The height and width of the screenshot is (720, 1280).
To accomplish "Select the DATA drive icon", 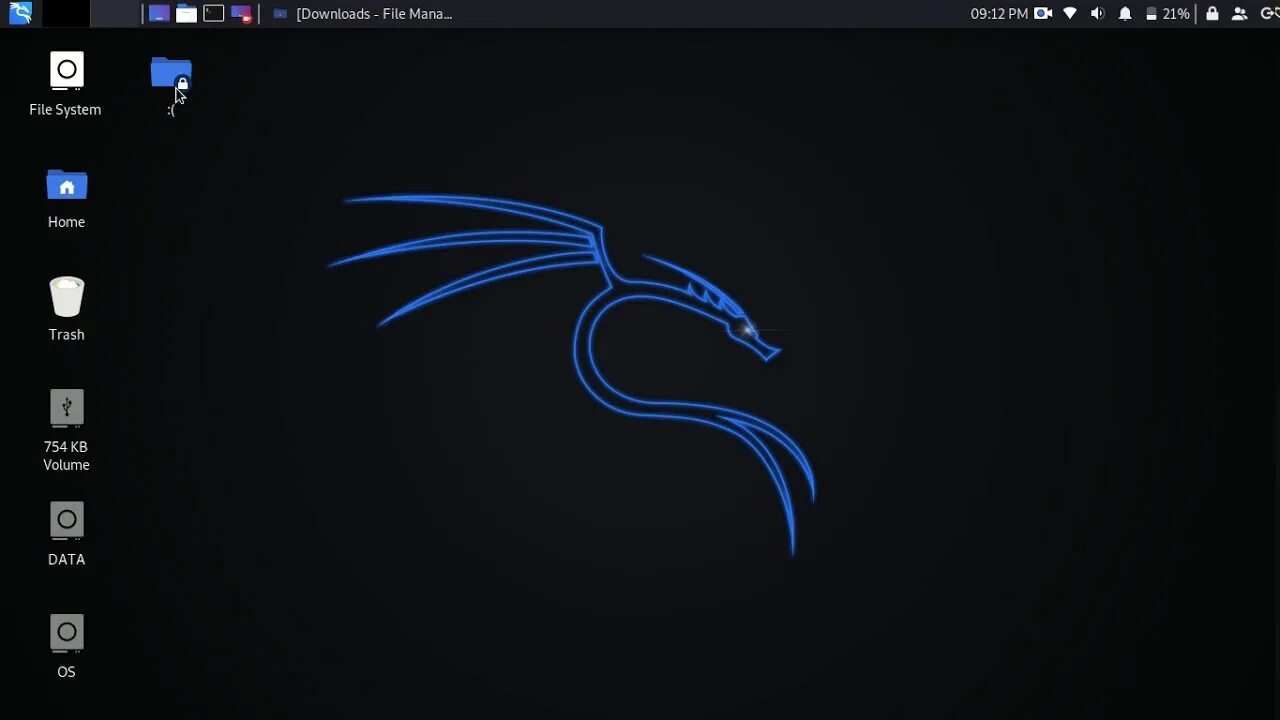I will click(66, 534).
